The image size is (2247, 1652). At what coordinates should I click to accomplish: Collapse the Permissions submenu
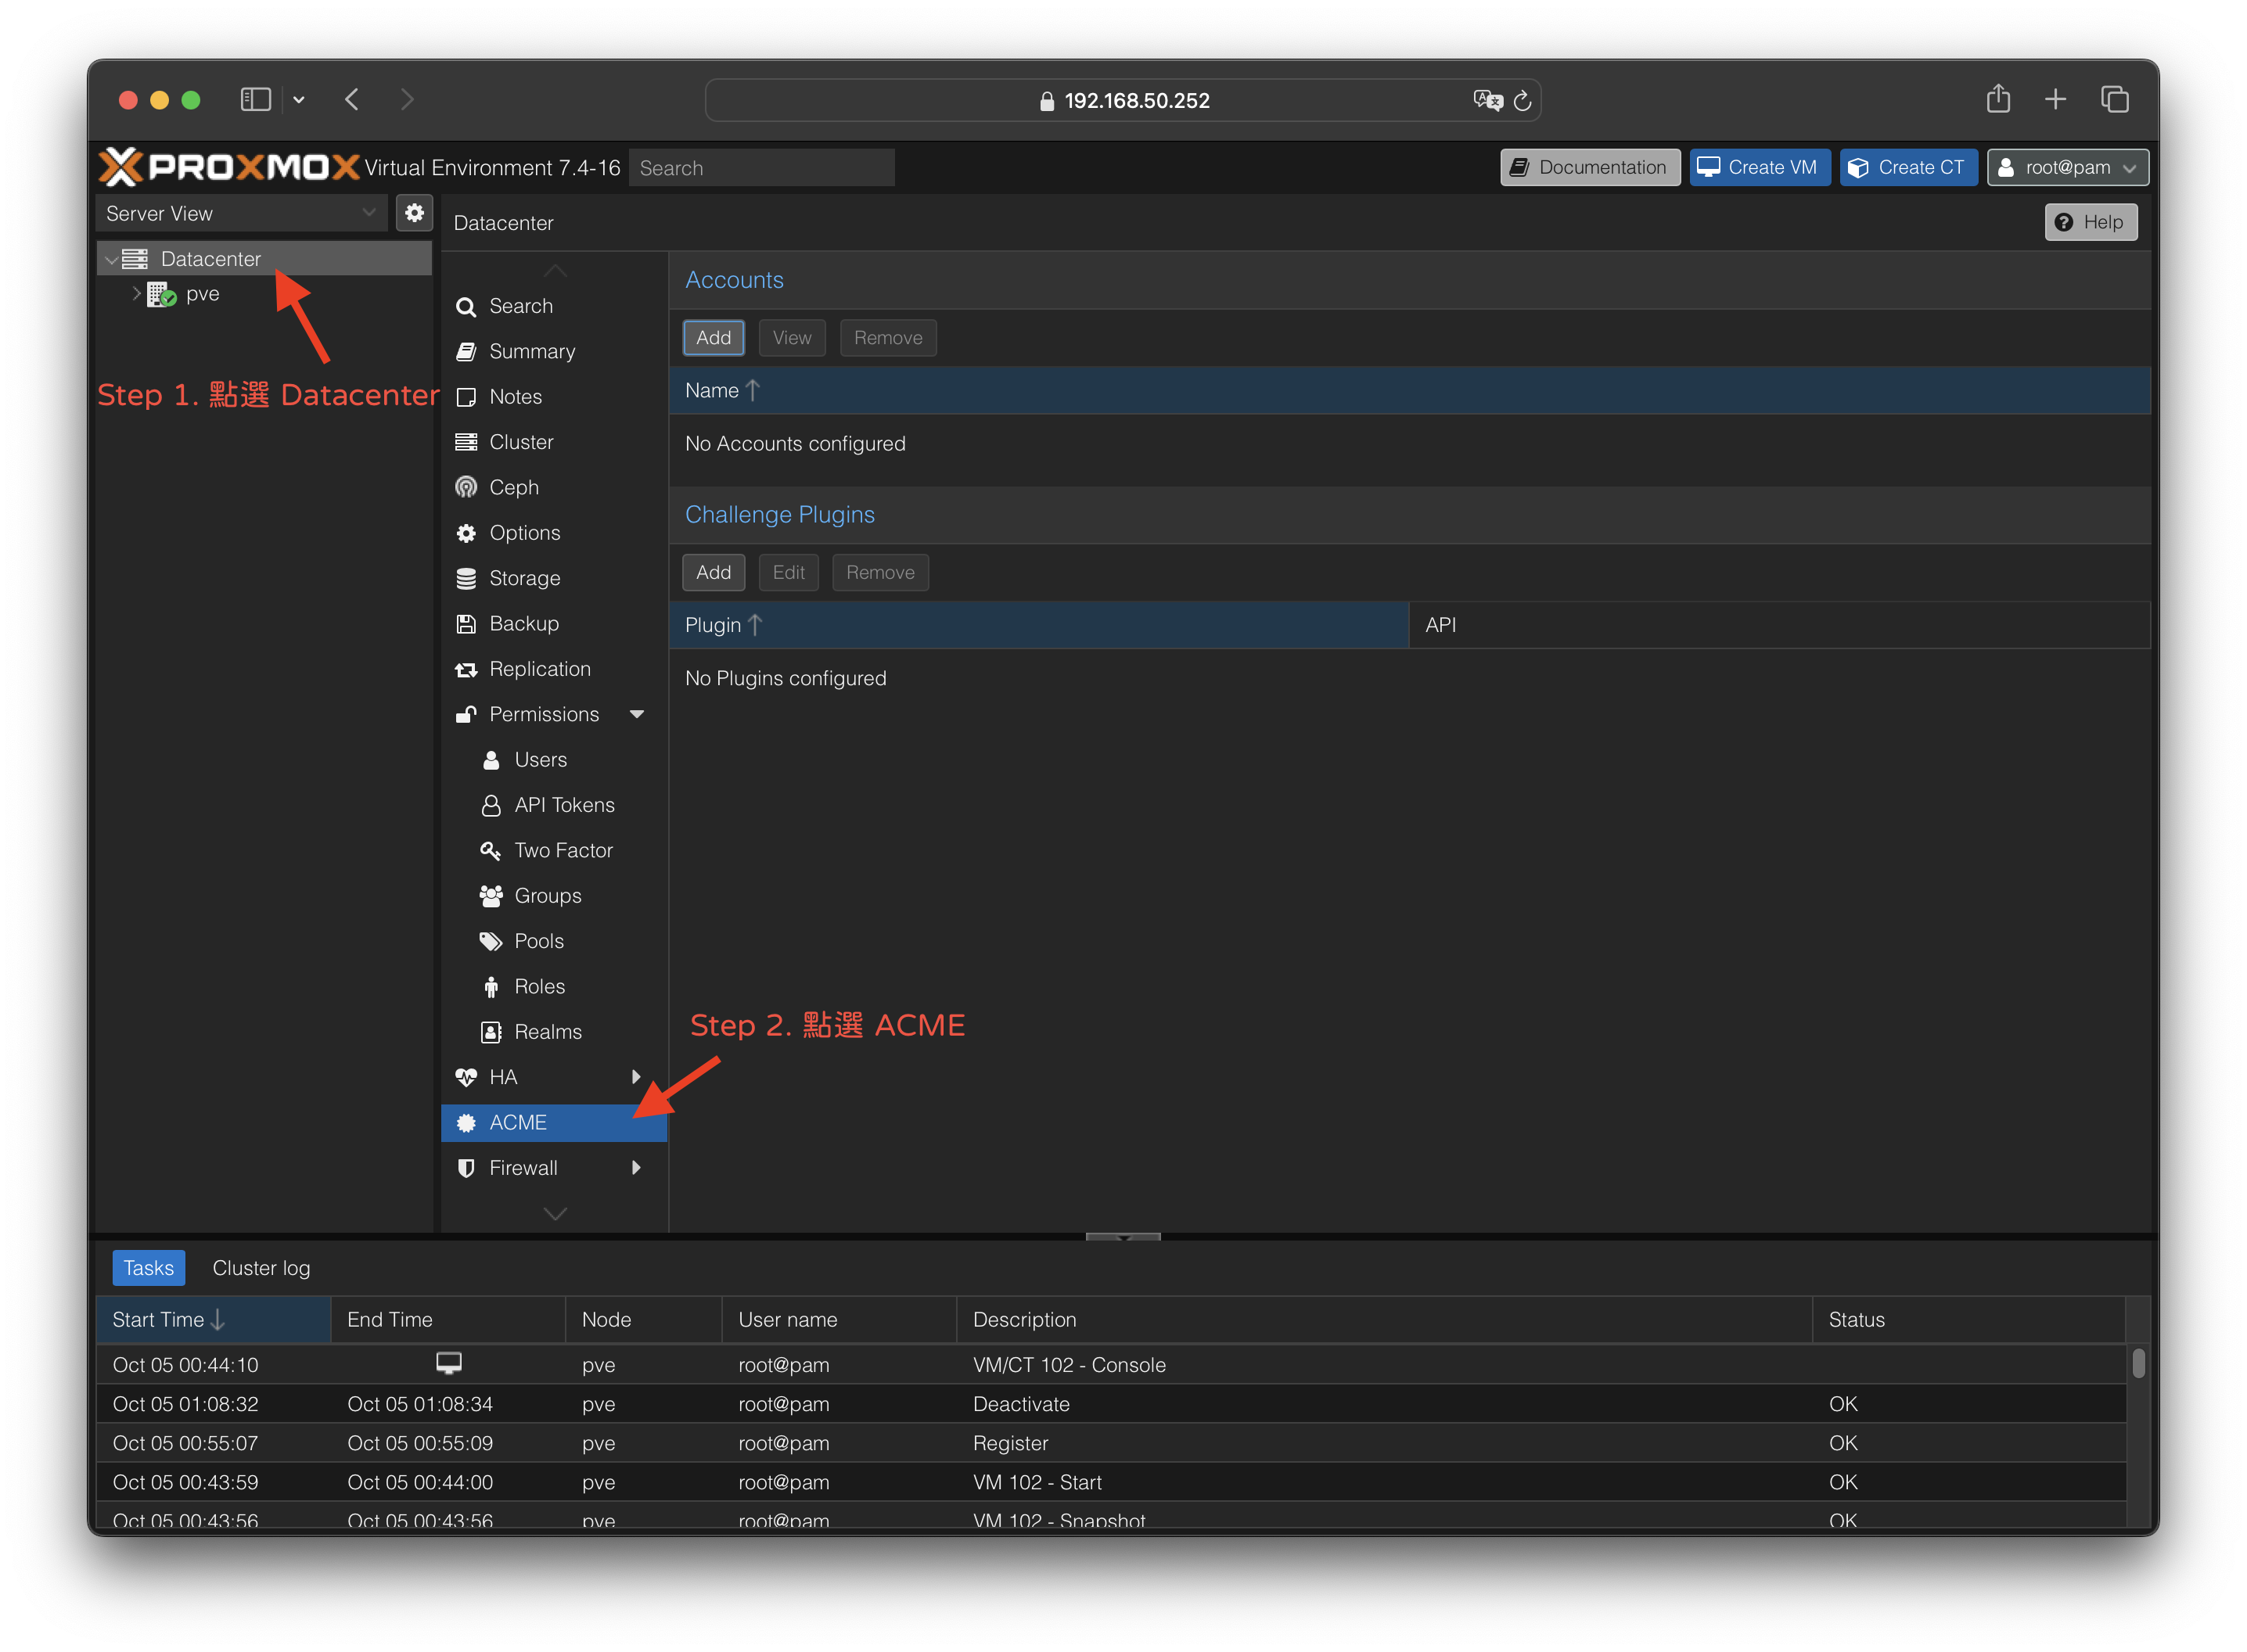click(x=637, y=714)
